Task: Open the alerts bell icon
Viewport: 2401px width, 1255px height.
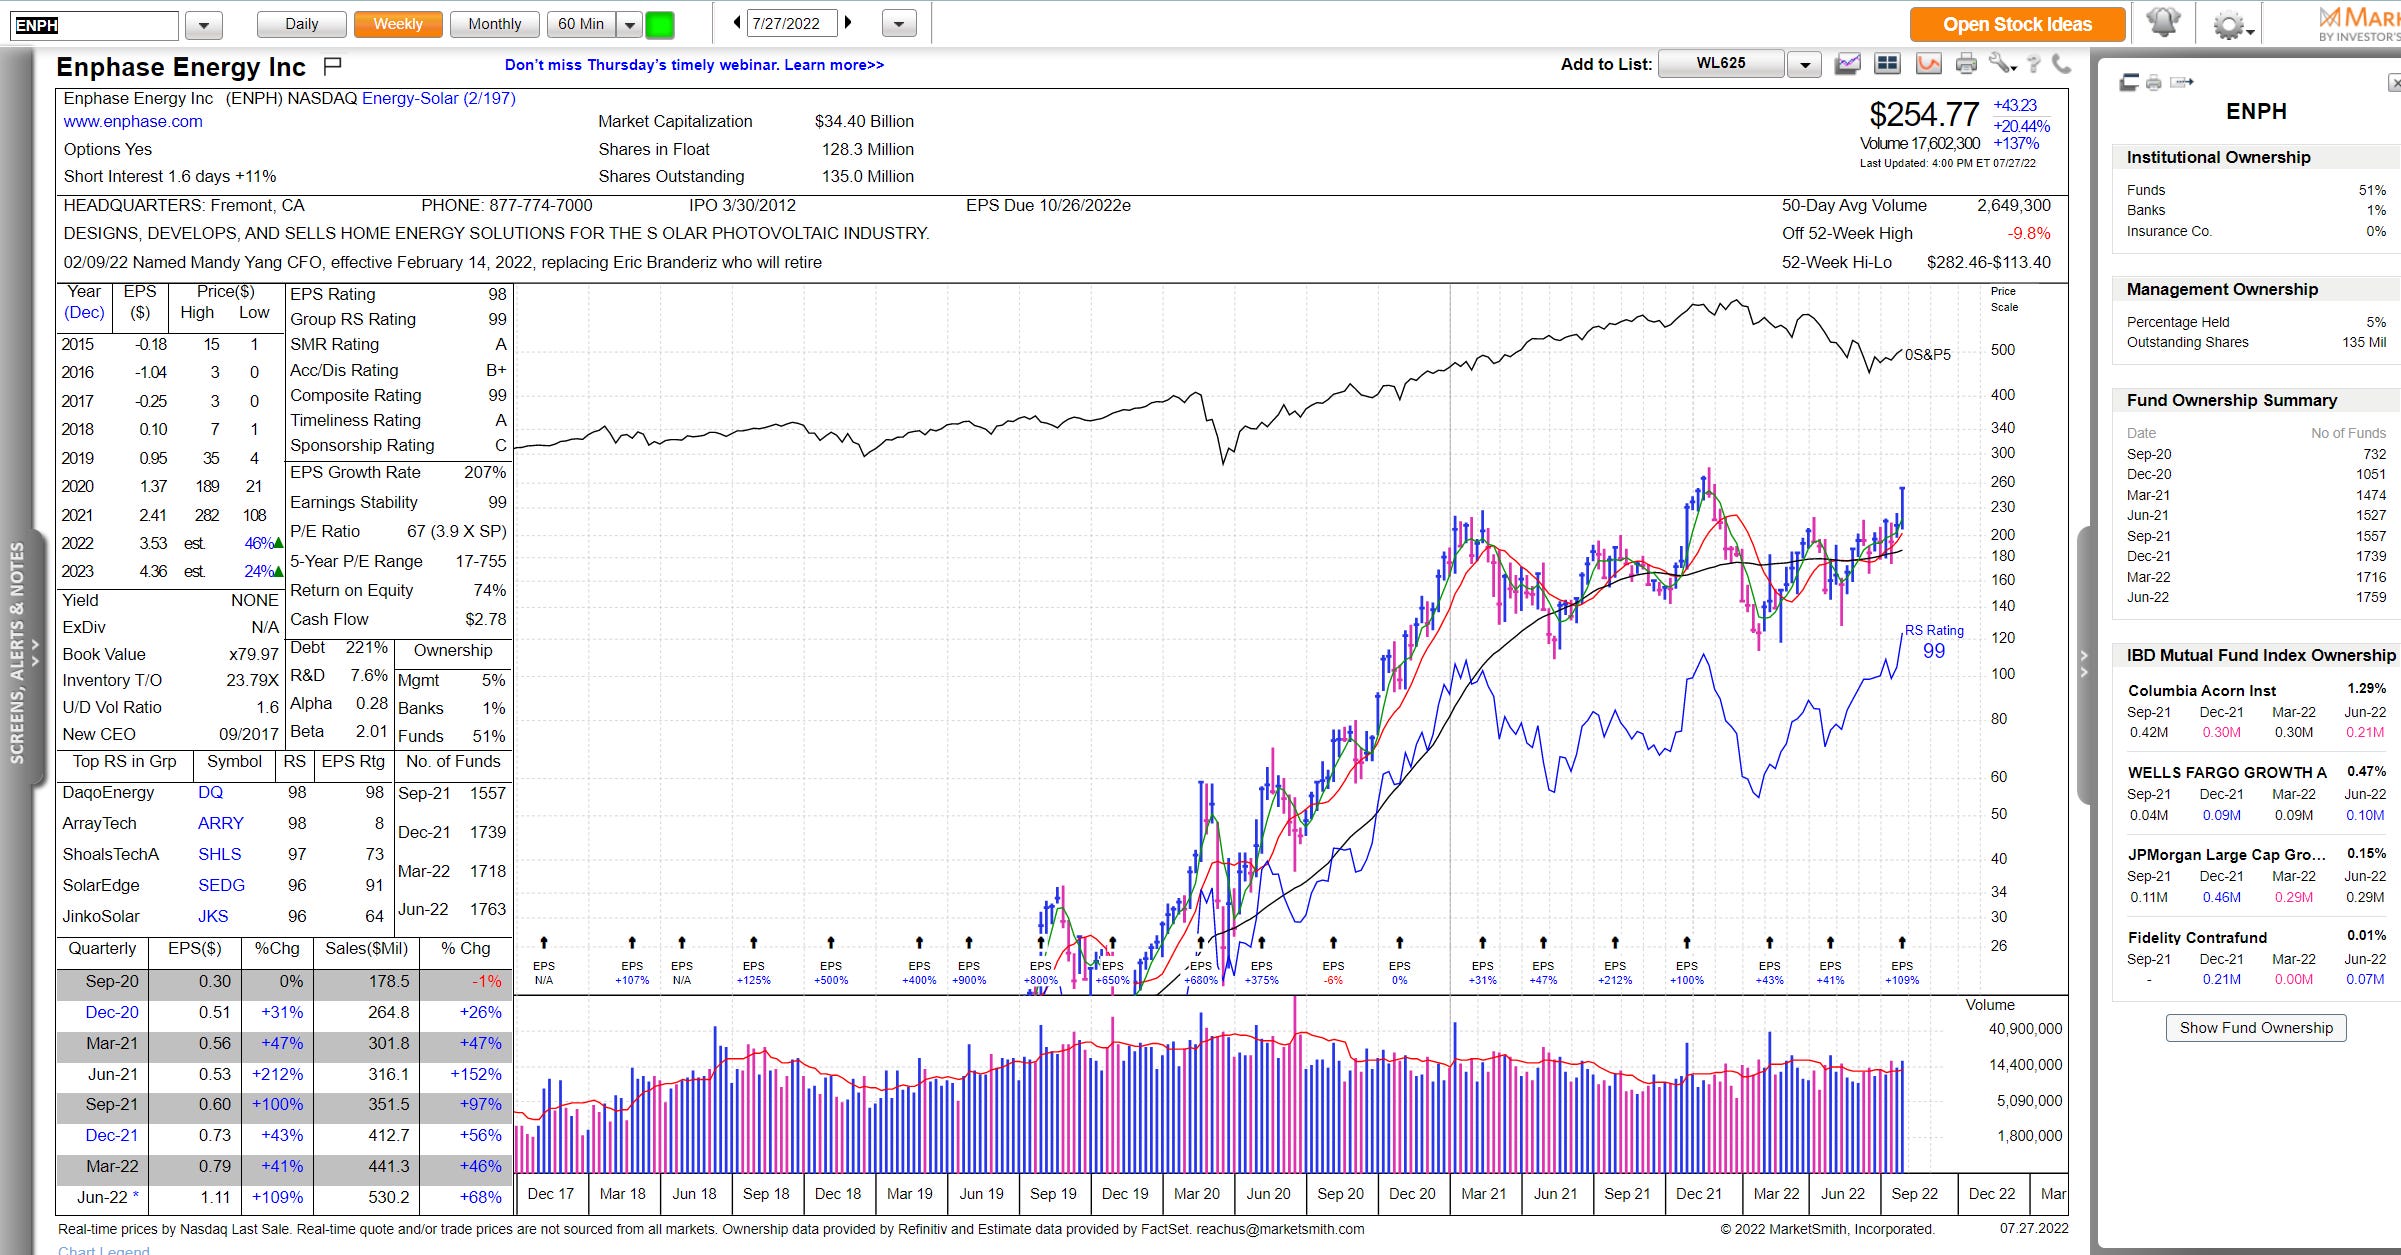Action: [x=2163, y=23]
